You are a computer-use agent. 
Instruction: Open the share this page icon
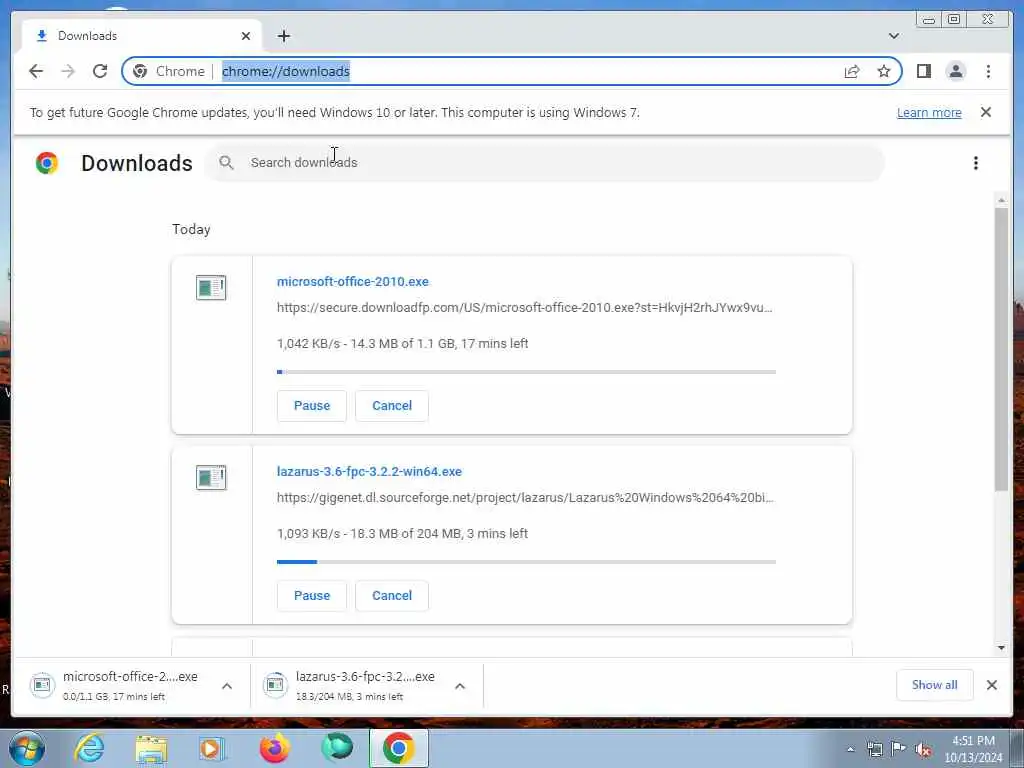(852, 71)
